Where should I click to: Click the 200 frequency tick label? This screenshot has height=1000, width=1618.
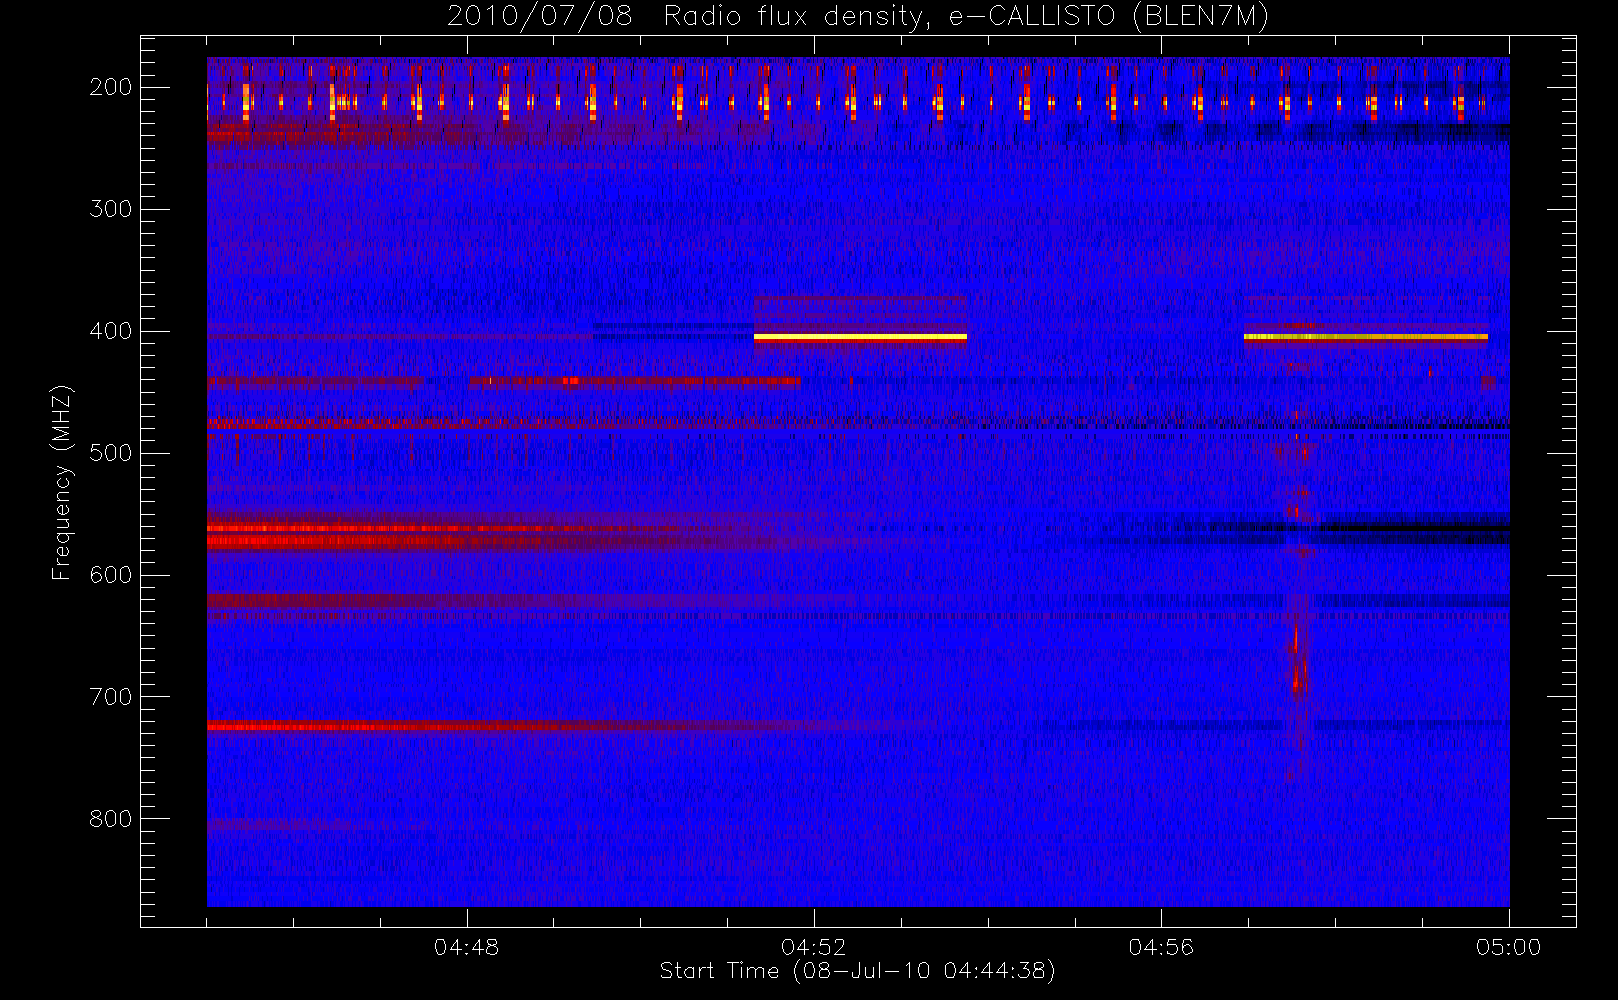click(110, 87)
